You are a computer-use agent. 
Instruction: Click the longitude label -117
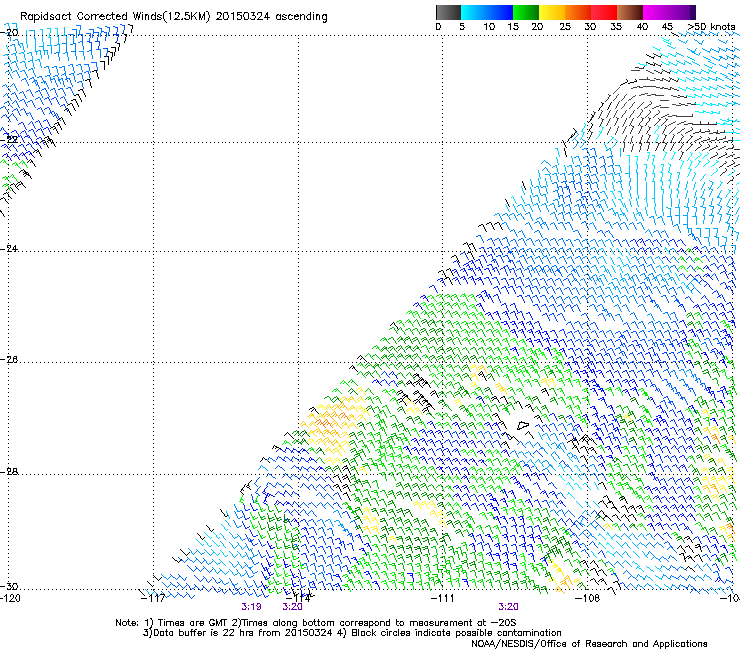[x=153, y=598]
